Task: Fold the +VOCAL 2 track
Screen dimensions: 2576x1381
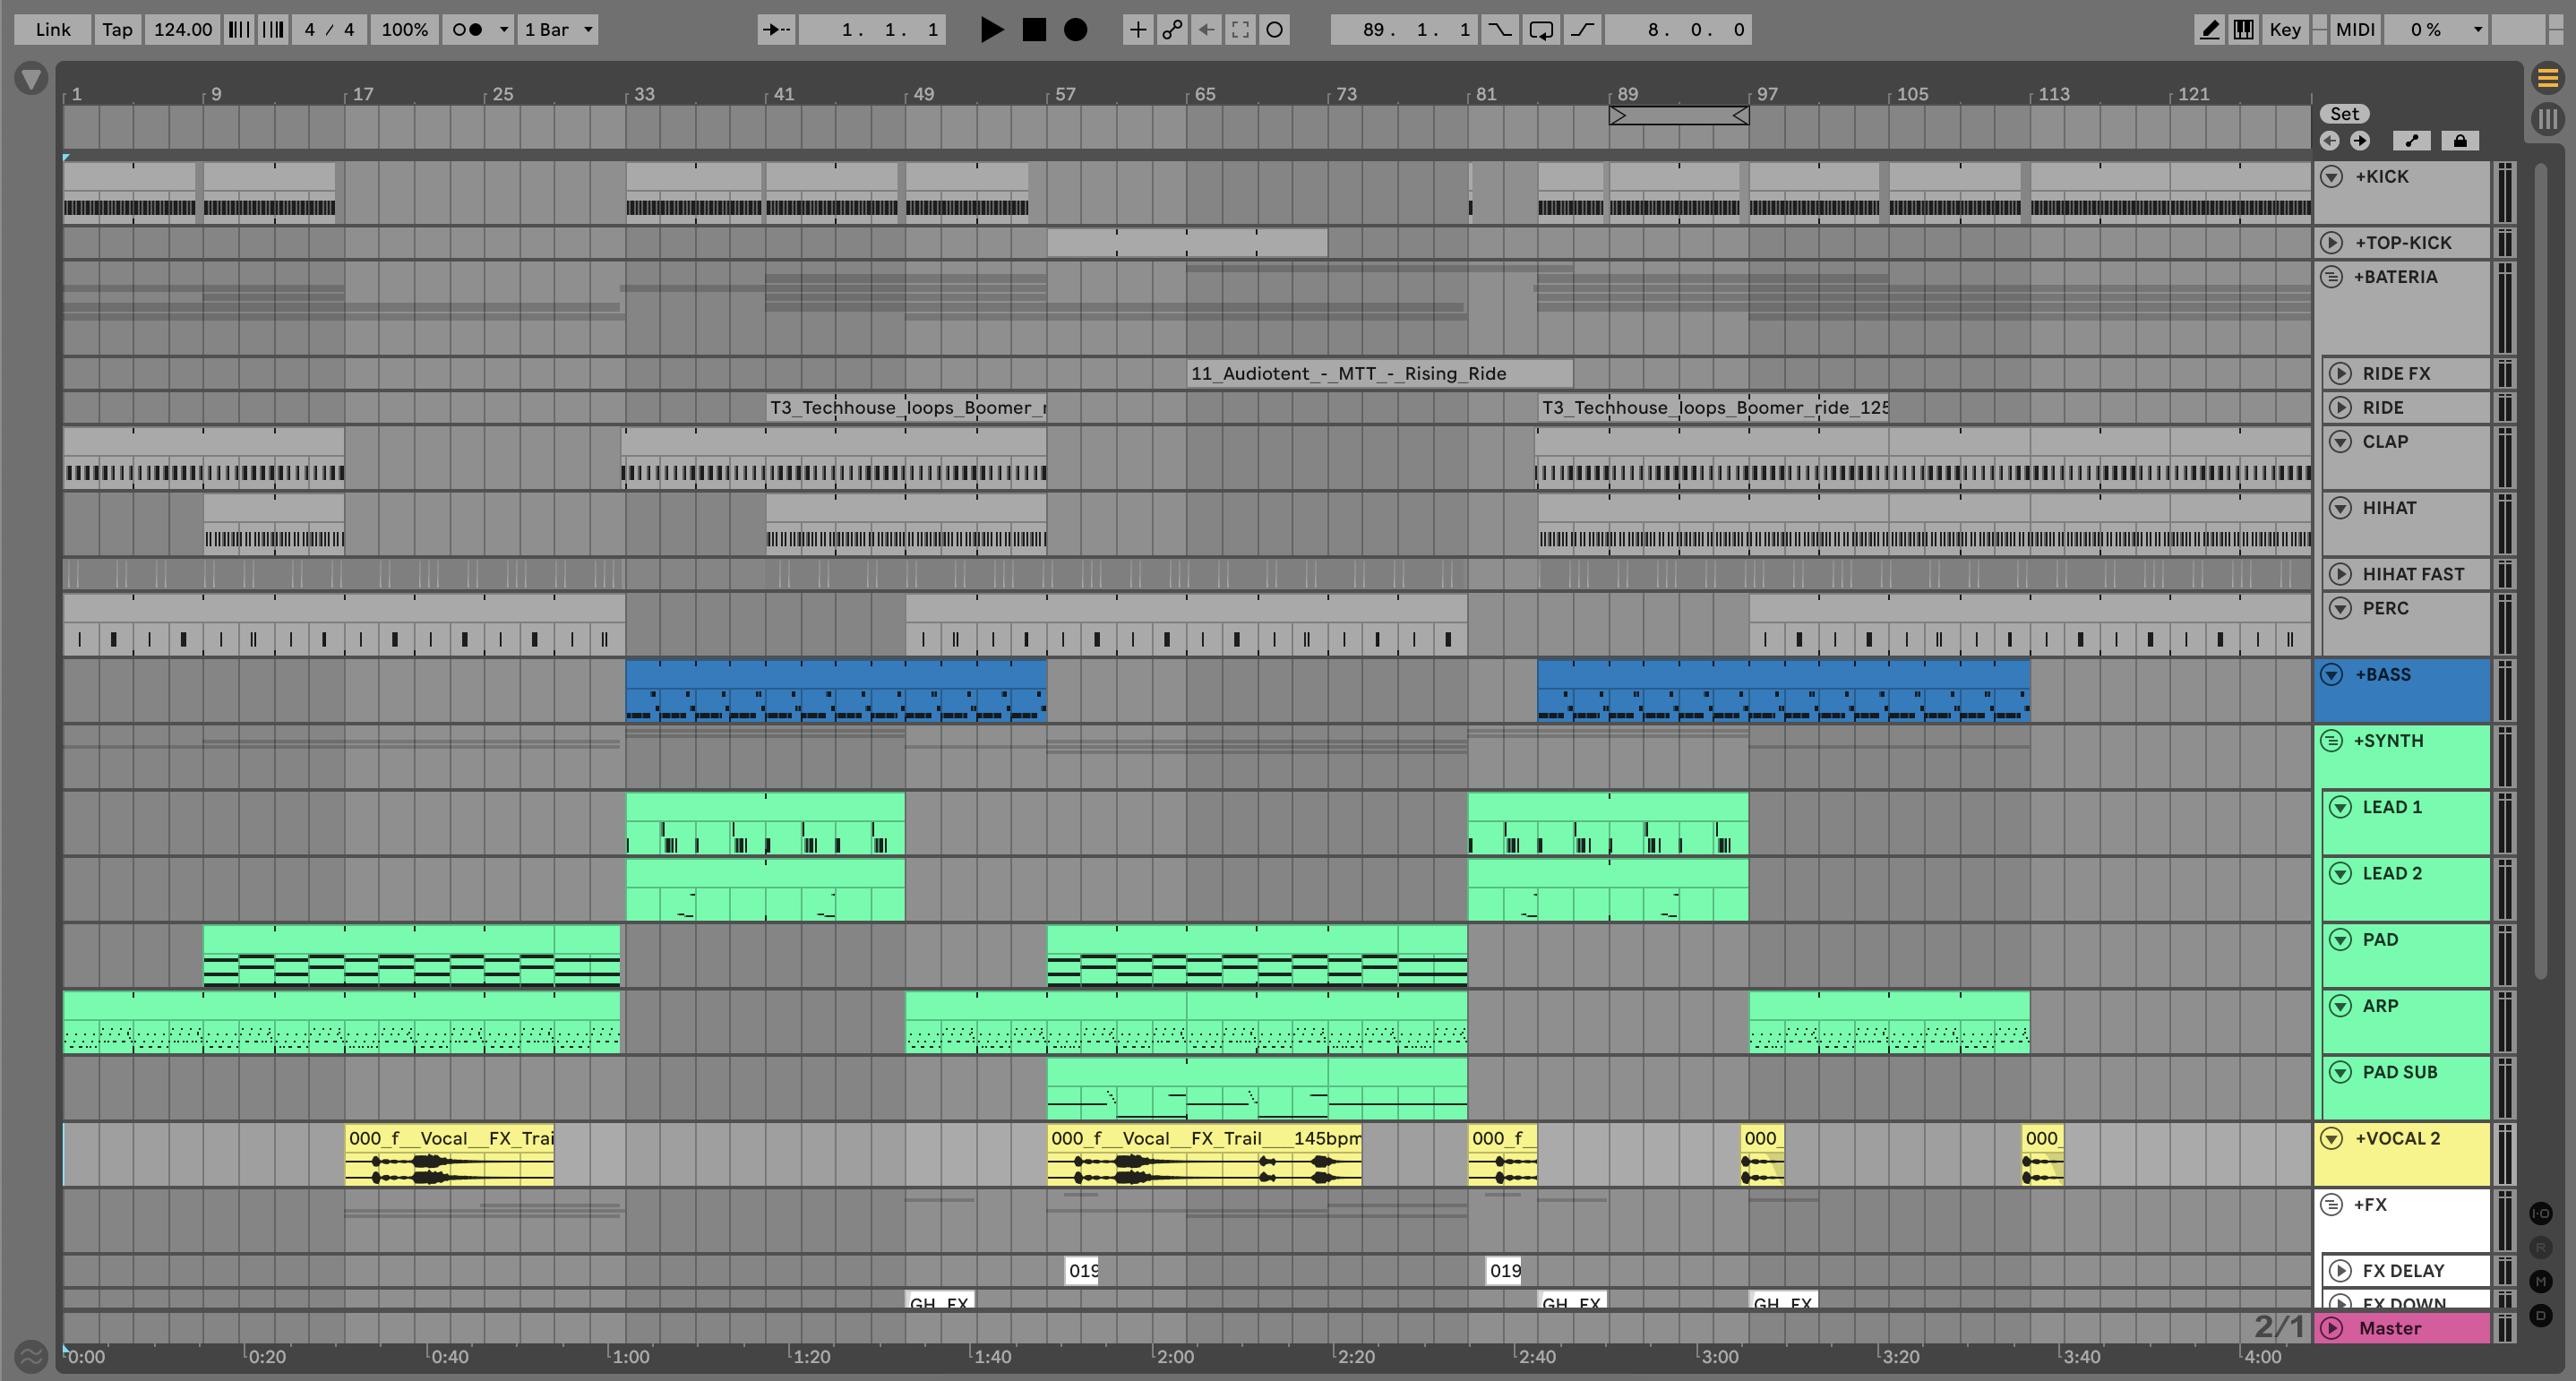Action: [2332, 1138]
